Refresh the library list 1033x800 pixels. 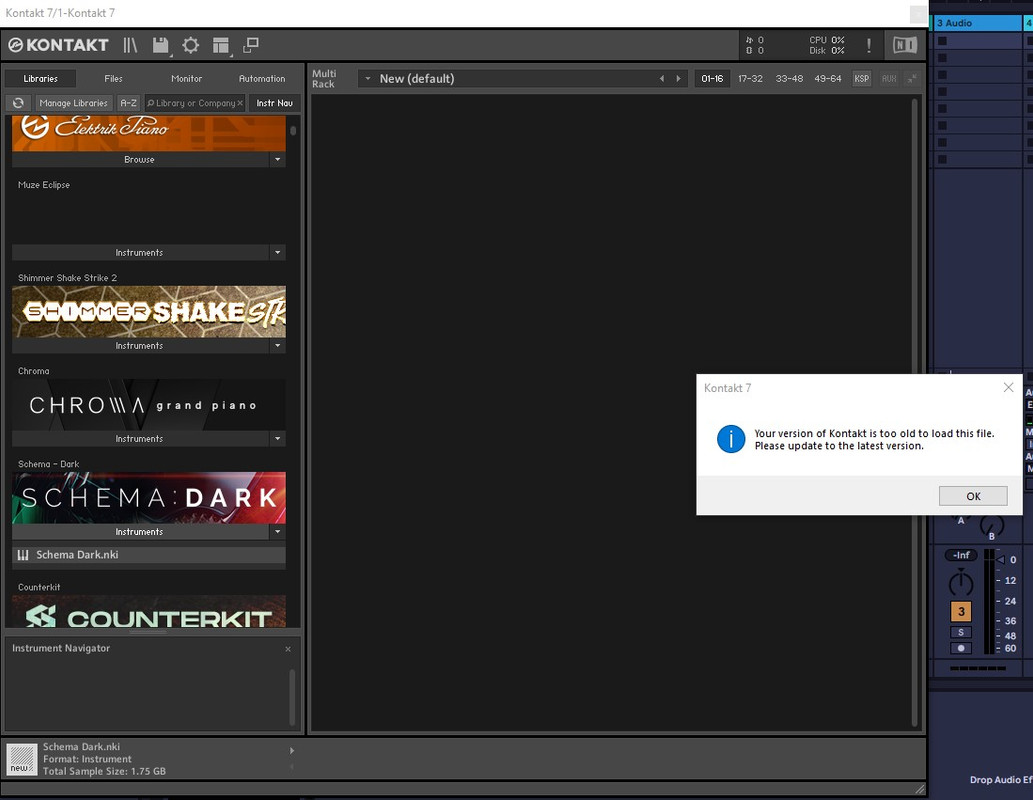click(x=18, y=103)
